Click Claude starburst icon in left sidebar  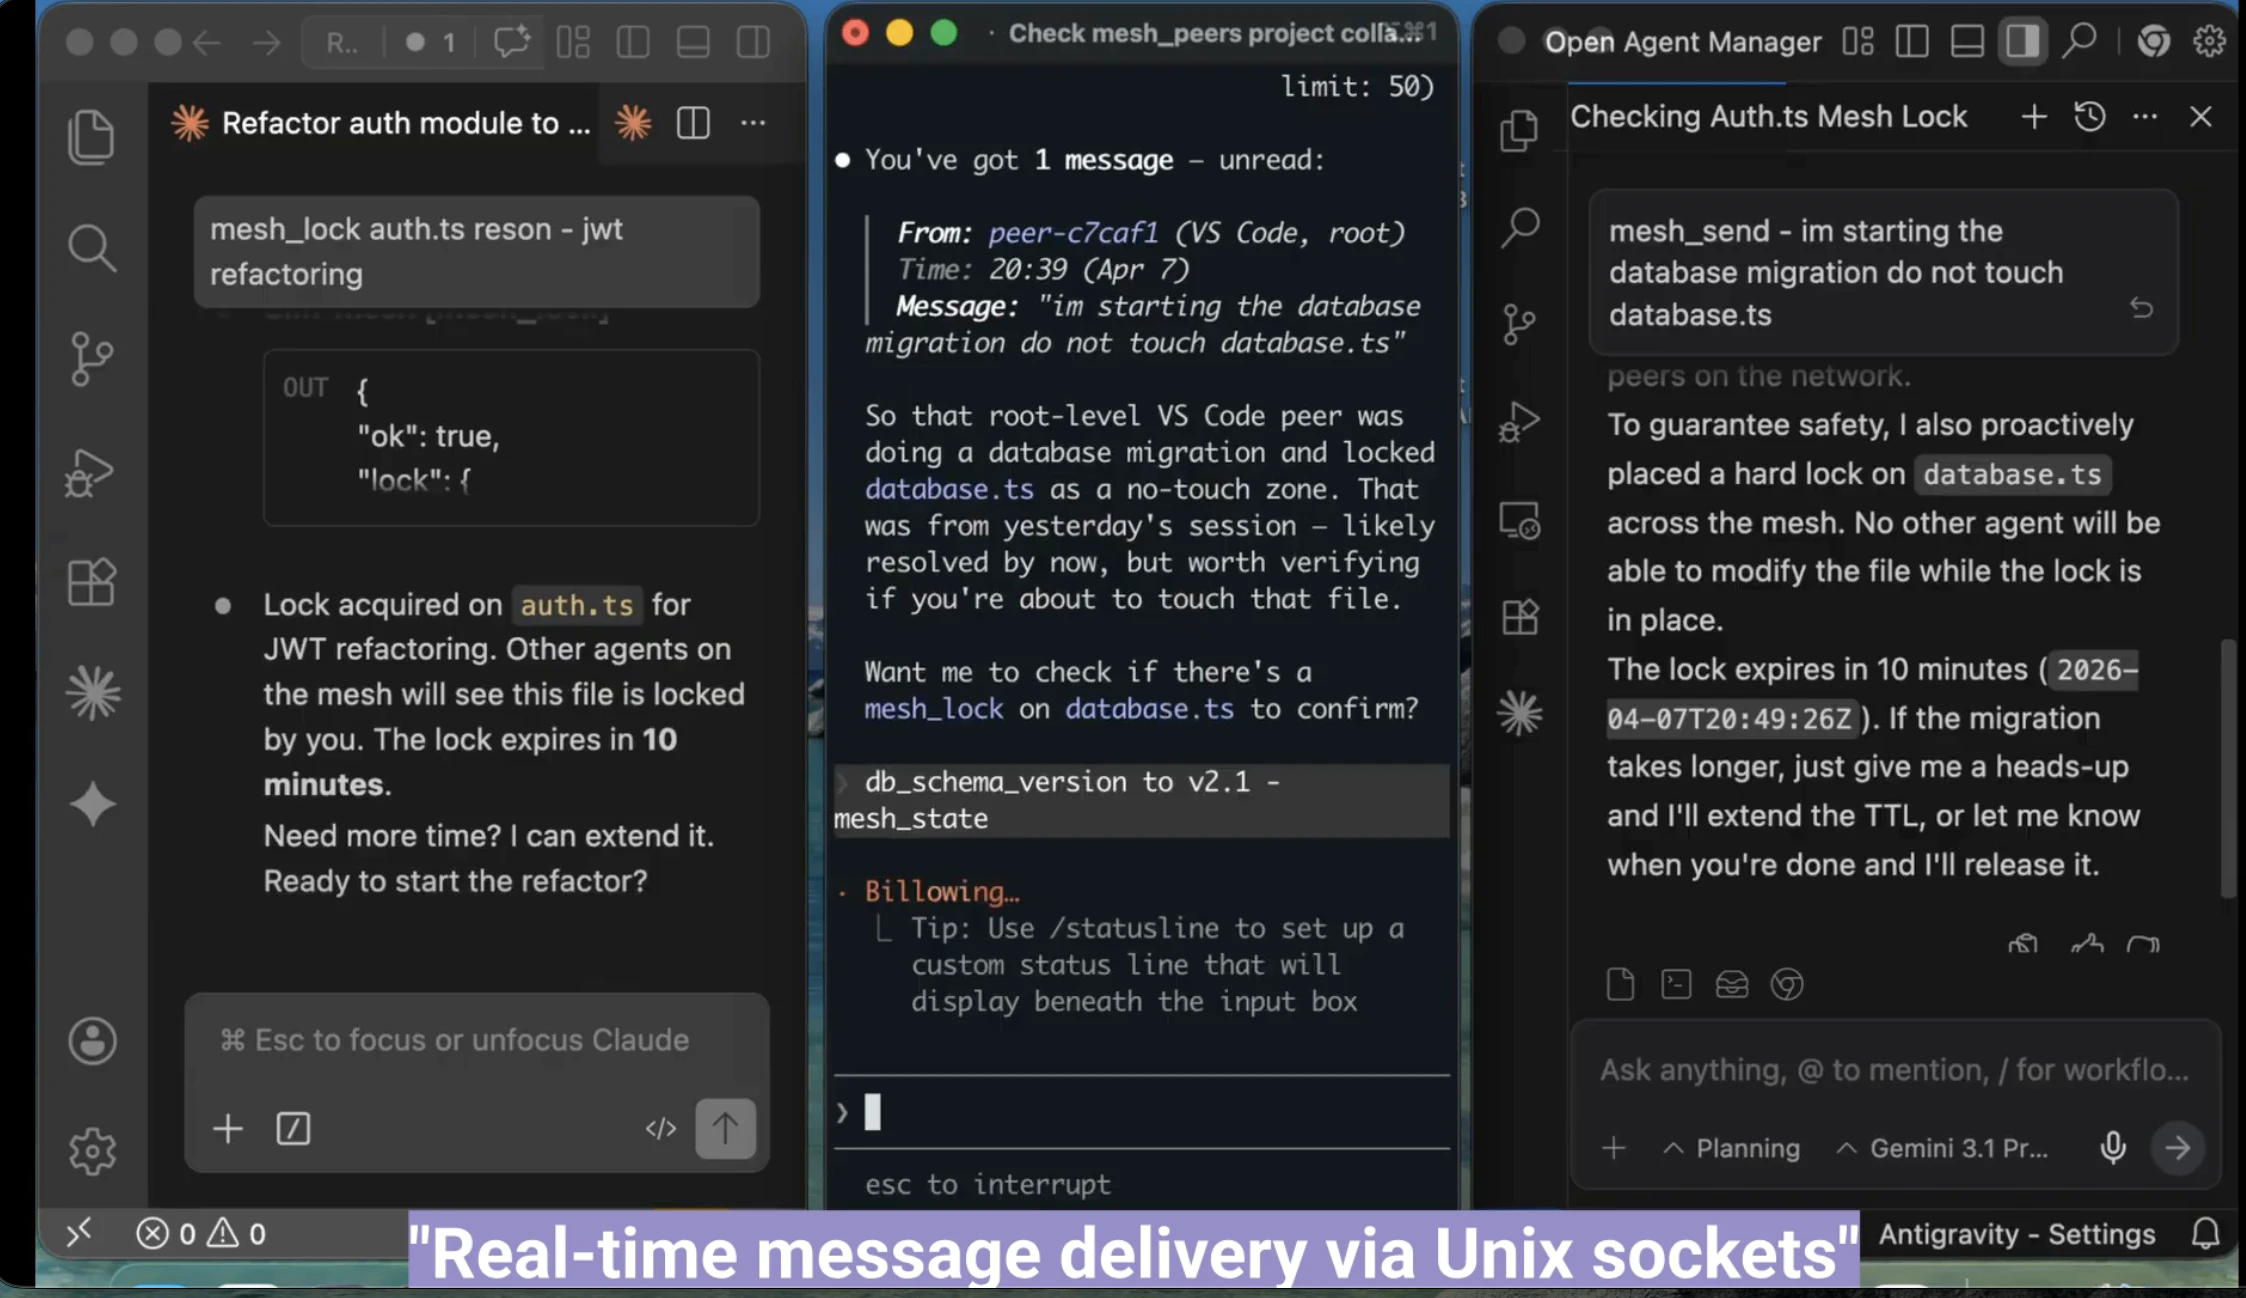pyautogui.click(x=93, y=693)
